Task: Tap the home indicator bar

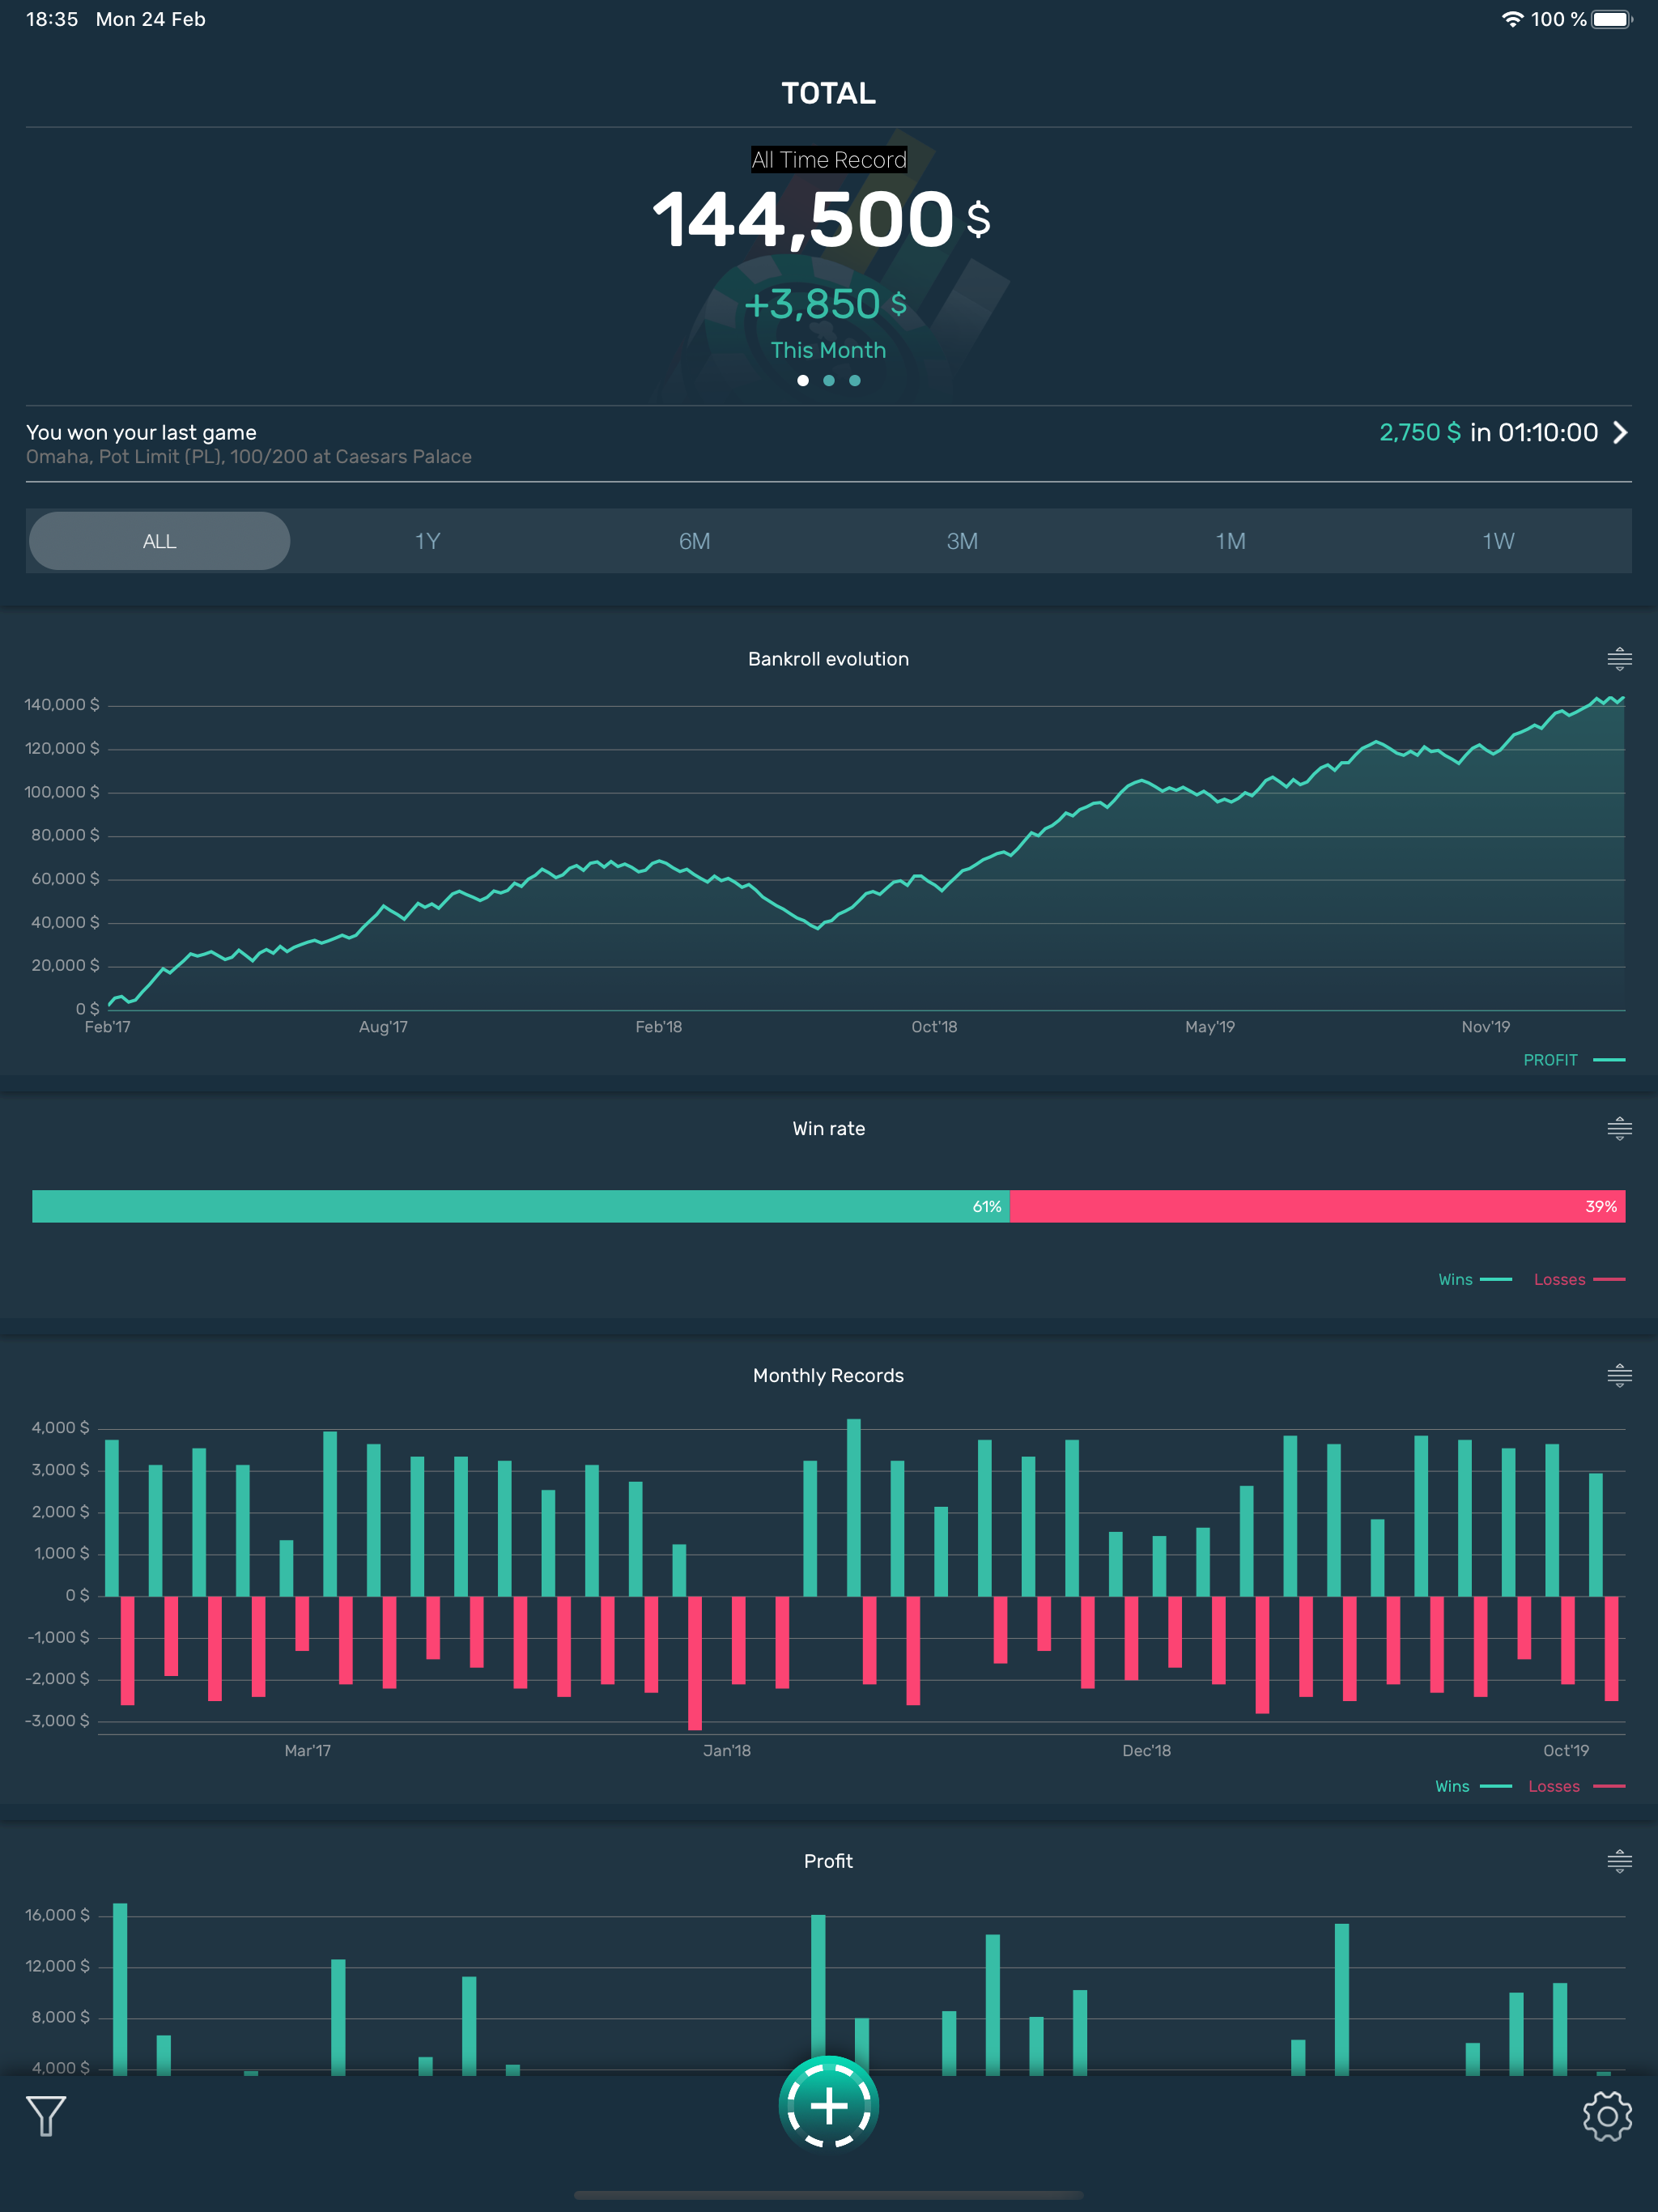Action: coord(829,2196)
